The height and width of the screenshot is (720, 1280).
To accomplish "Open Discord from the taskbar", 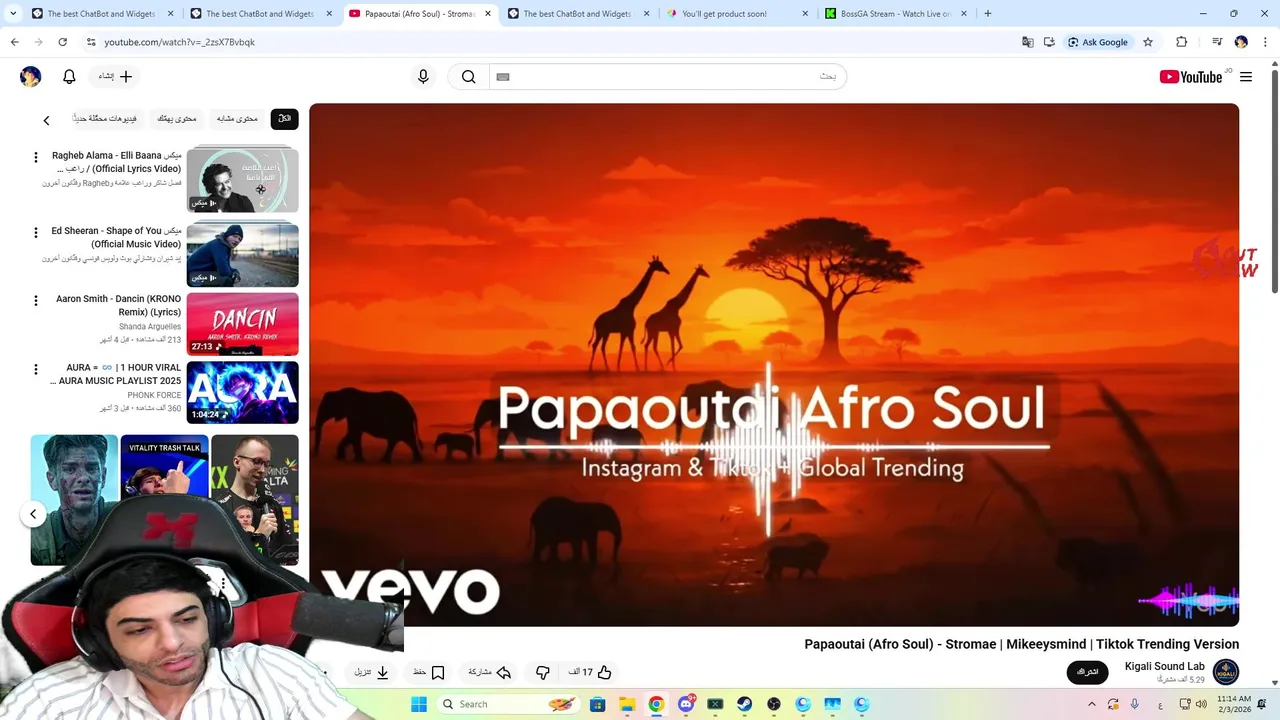I will point(686,704).
